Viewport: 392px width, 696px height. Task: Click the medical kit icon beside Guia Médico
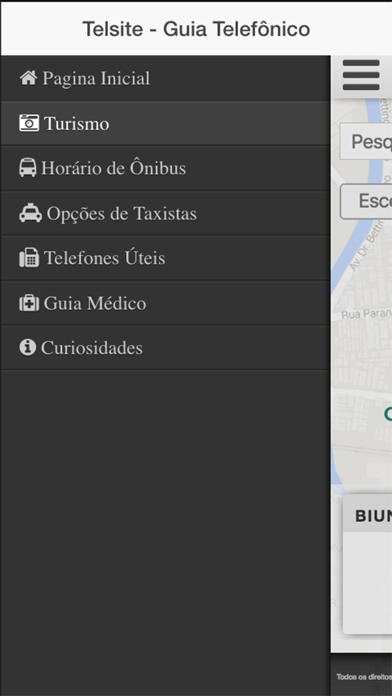coord(29,303)
